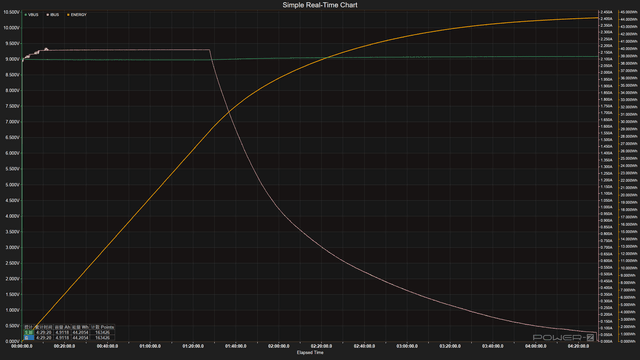640x360 pixels.
Task: Toggle the VBUS series in legend
Action: click(31, 15)
